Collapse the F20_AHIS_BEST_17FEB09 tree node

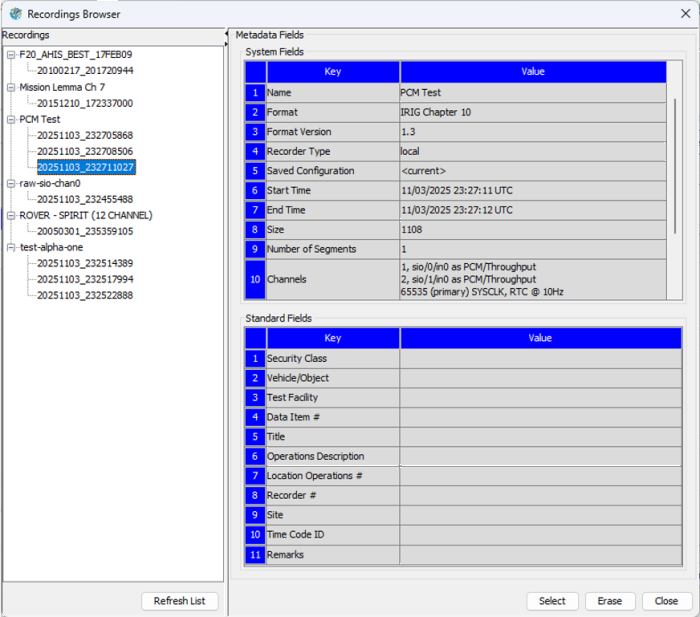tap(11, 55)
